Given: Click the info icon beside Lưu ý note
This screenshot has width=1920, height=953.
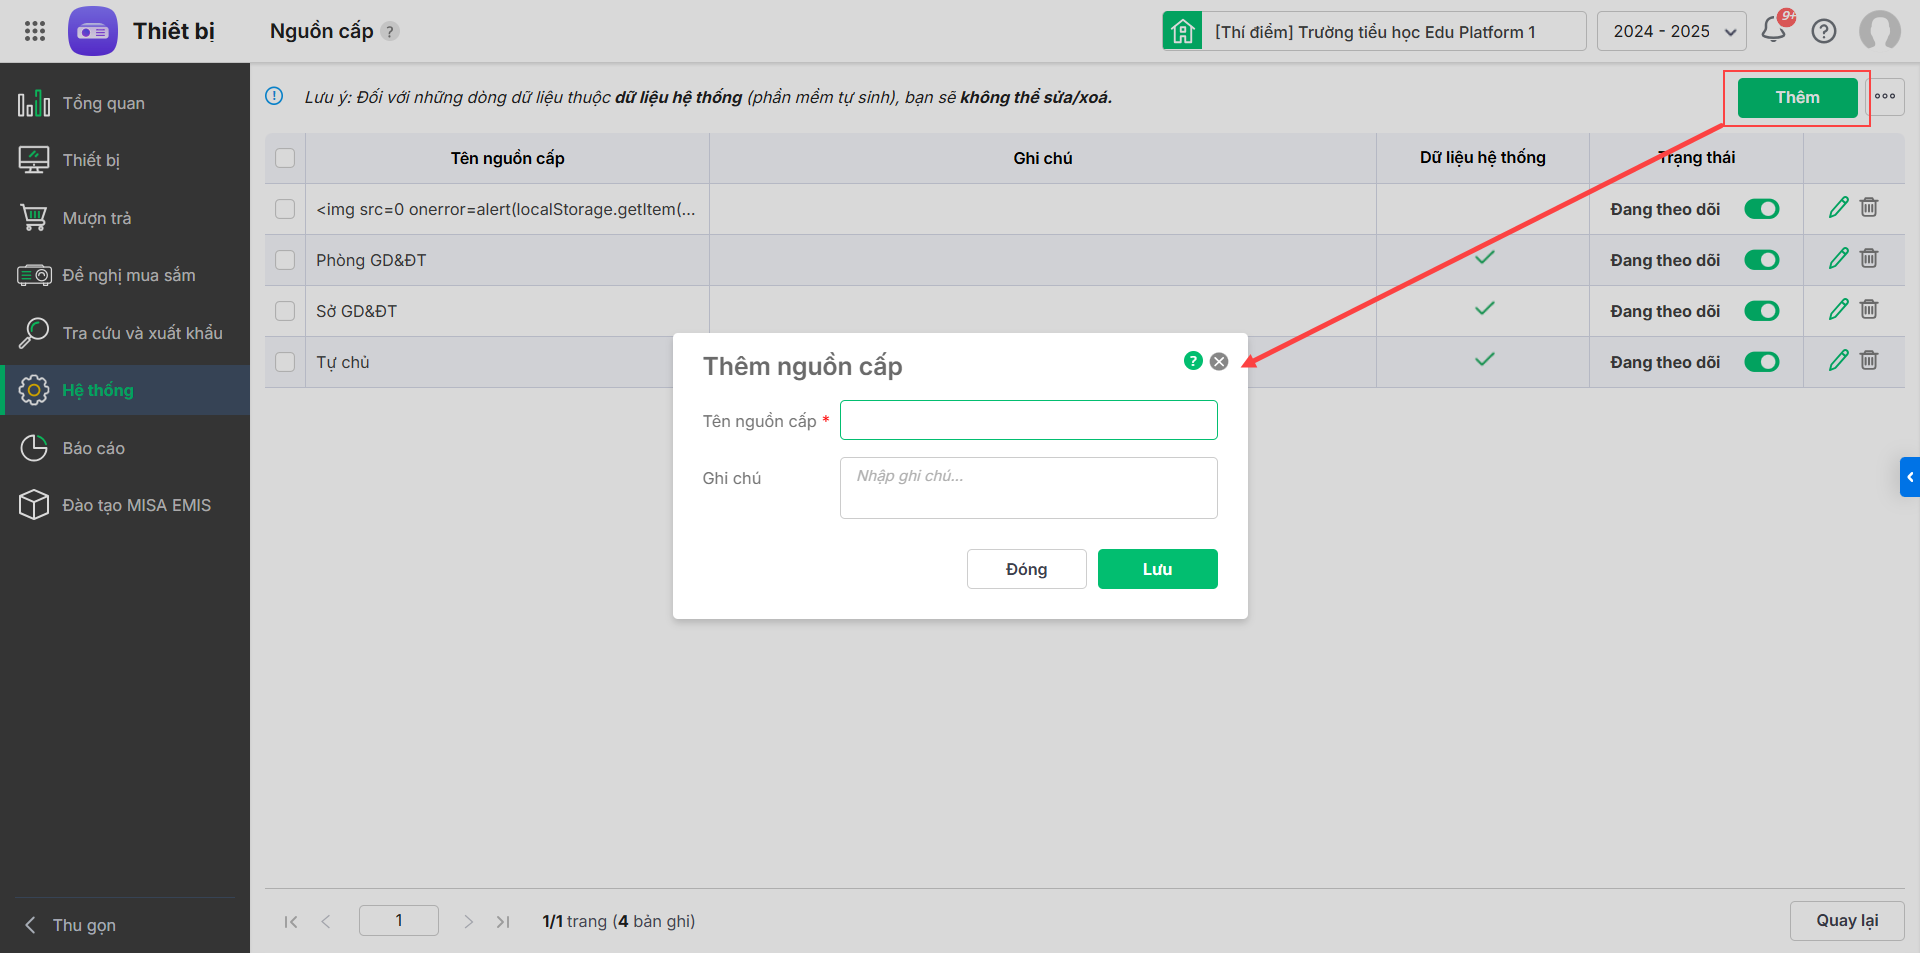Looking at the screenshot, I should point(274,96).
